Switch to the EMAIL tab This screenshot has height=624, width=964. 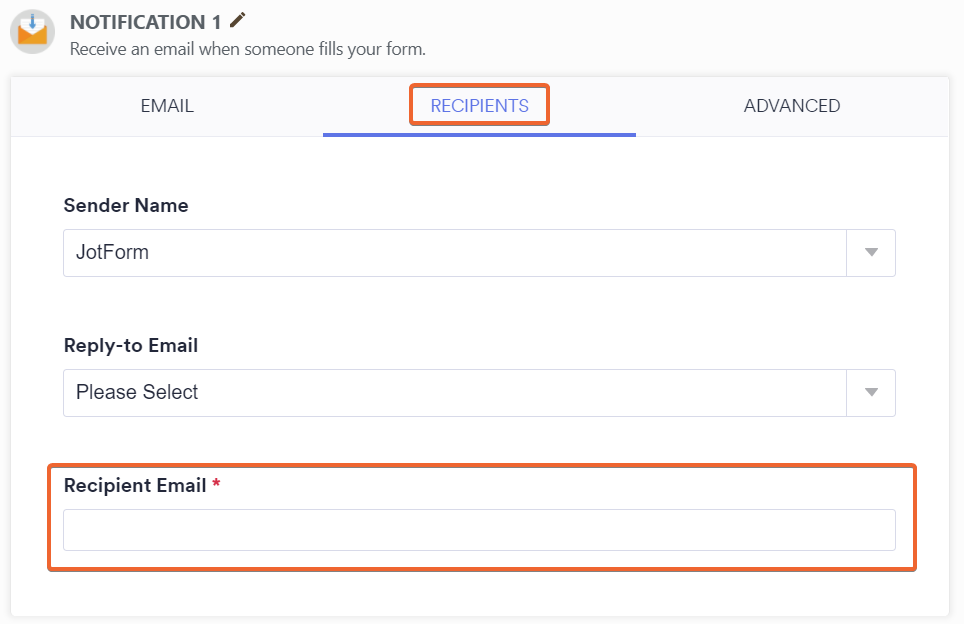click(x=166, y=105)
